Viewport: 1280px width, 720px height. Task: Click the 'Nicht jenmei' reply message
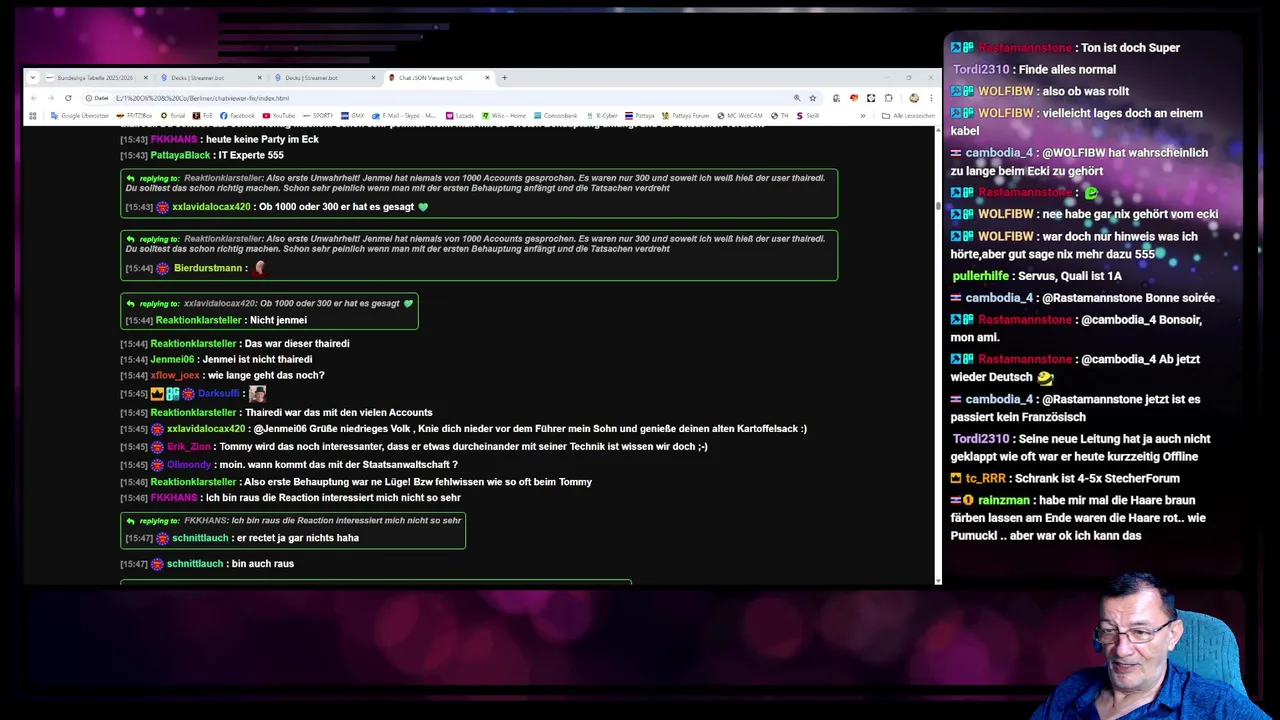(279, 320)
